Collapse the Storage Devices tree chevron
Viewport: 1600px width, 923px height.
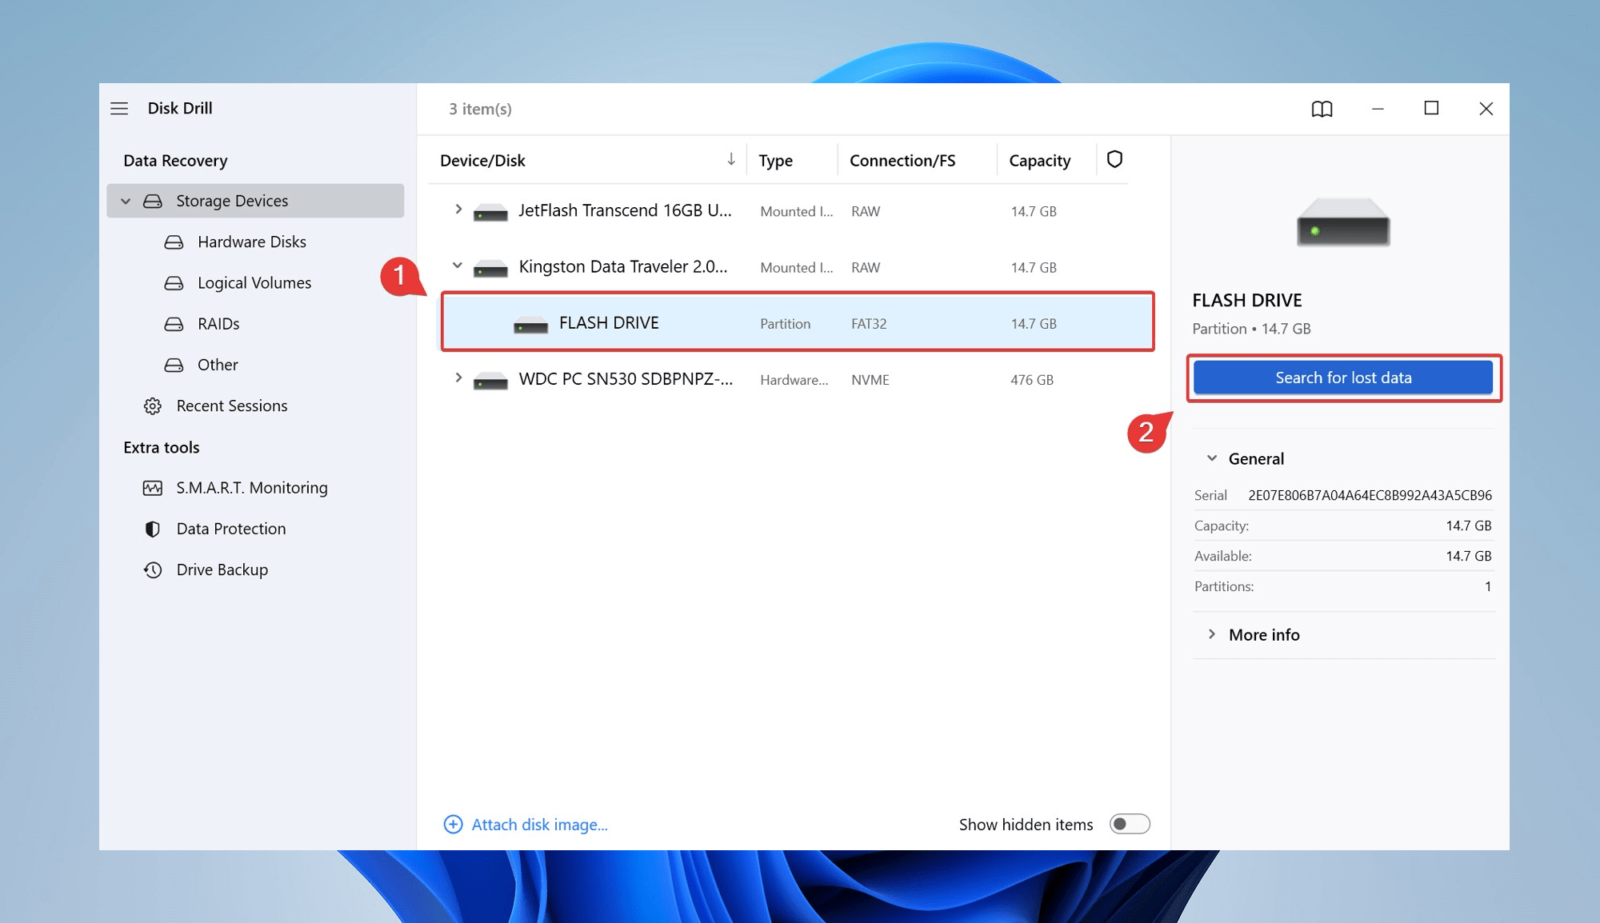tap(126, 201)
